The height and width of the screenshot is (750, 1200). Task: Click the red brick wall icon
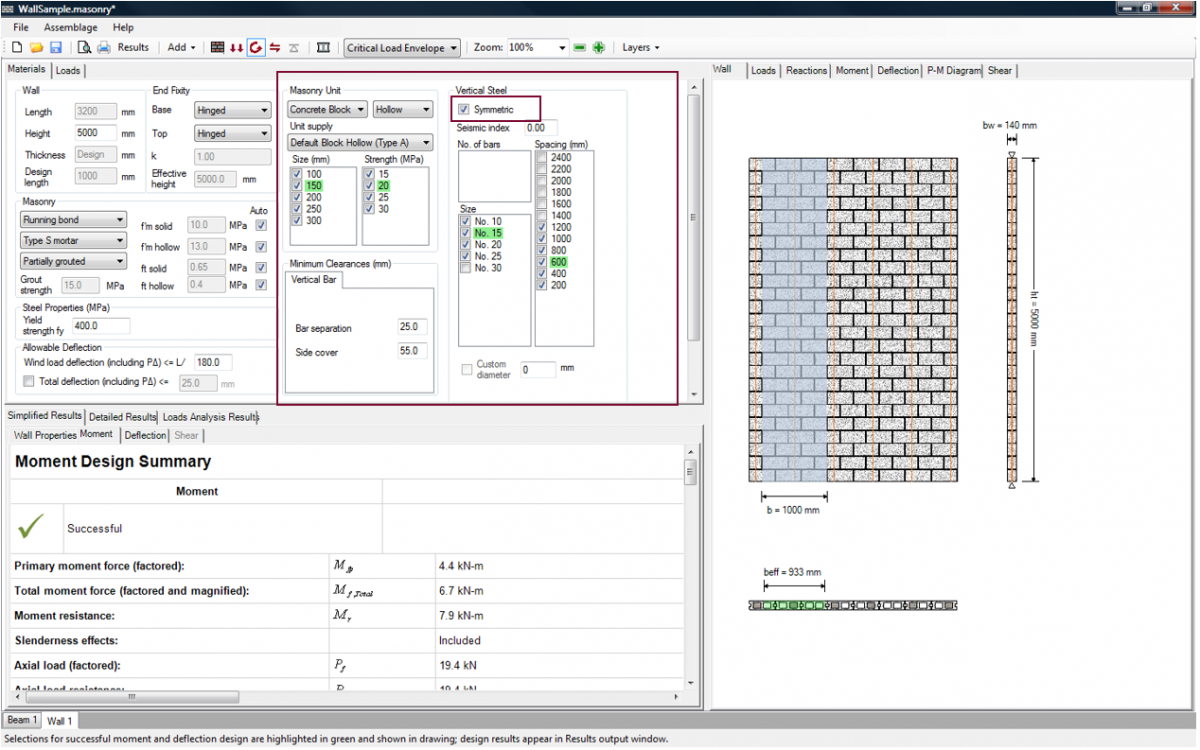click(x=217, y=47)
